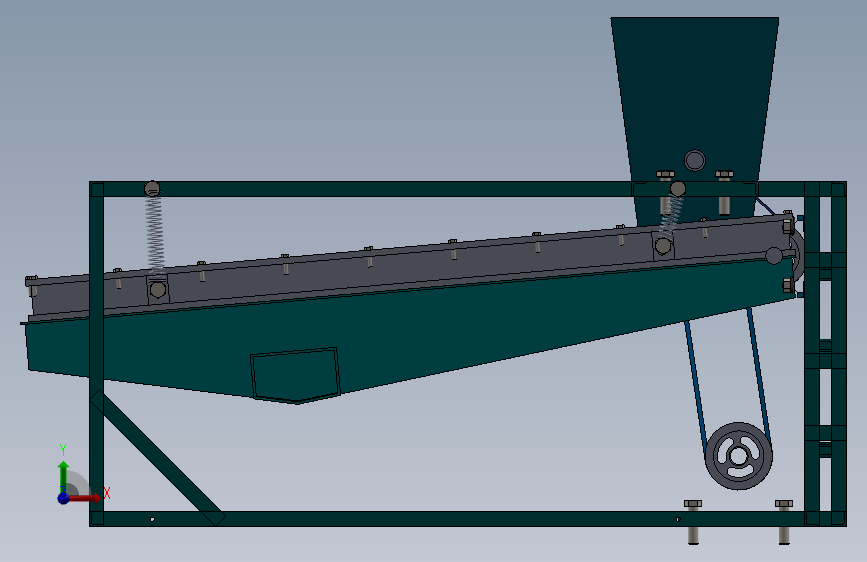867x562 pixels.
Task: Select the spoked drive pulley wheel
Action: 738,456
